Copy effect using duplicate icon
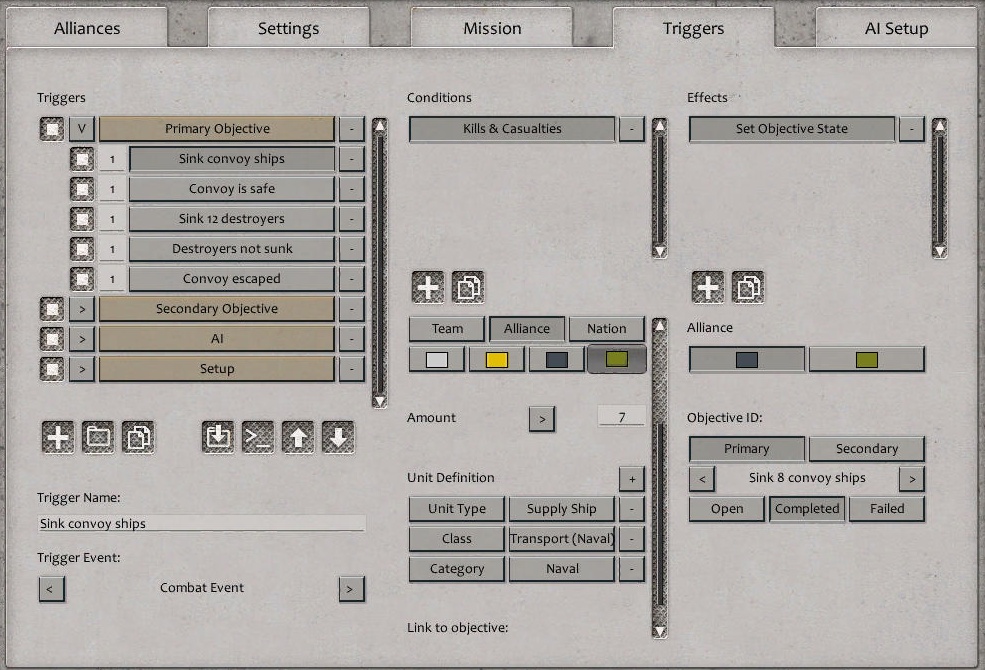 pos(748,288)
